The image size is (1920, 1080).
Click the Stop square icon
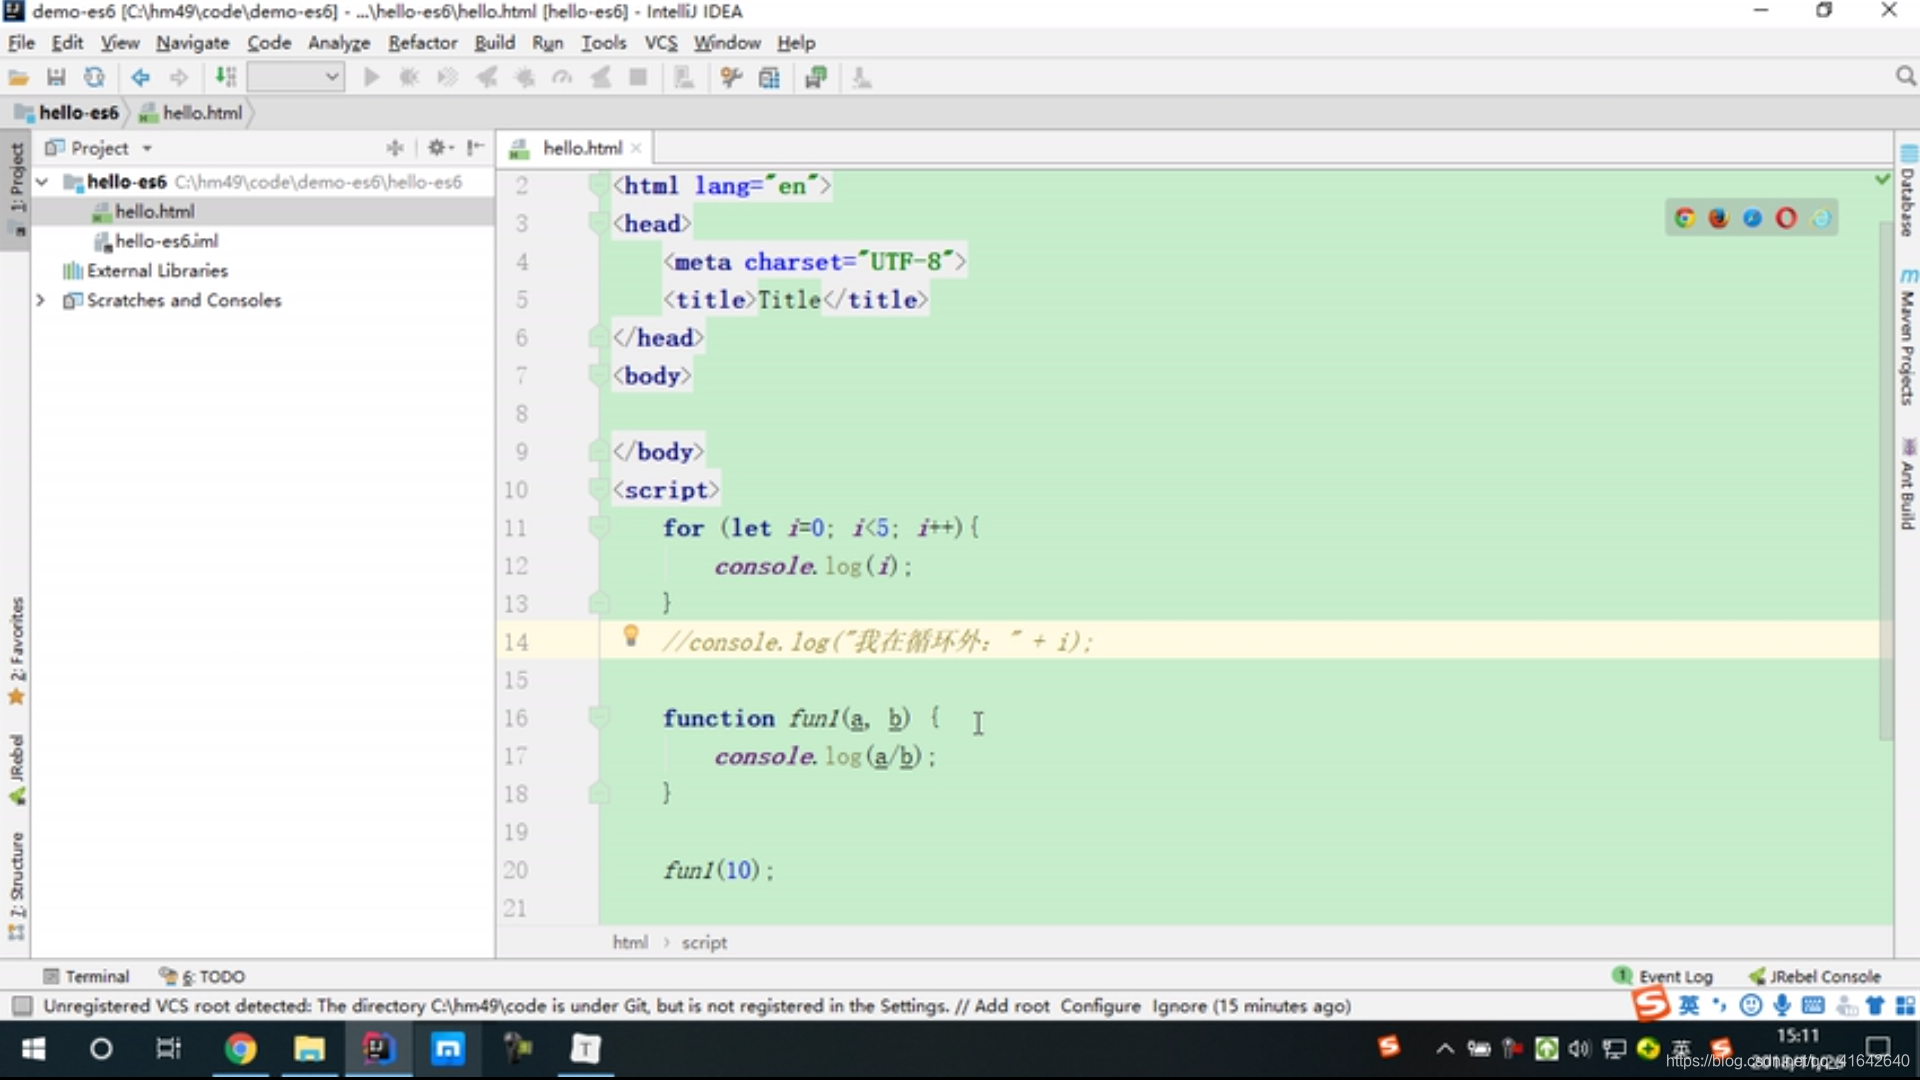(x=638, y=78)
